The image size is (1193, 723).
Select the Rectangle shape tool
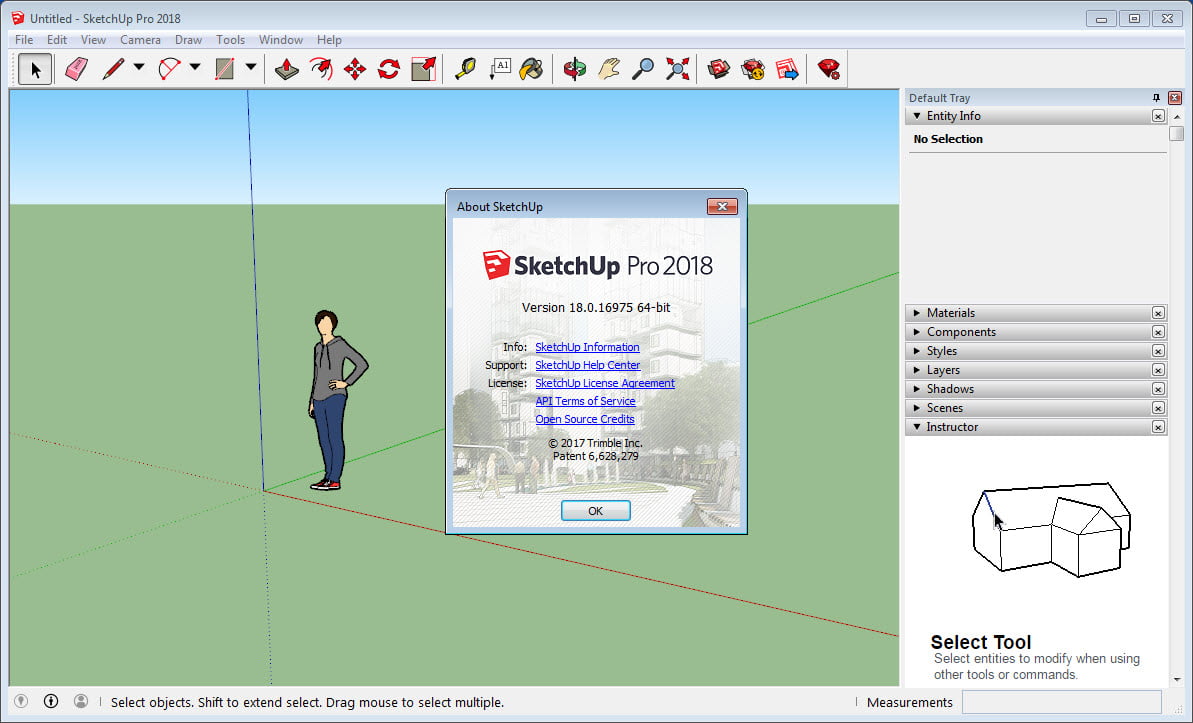(224, 69)
